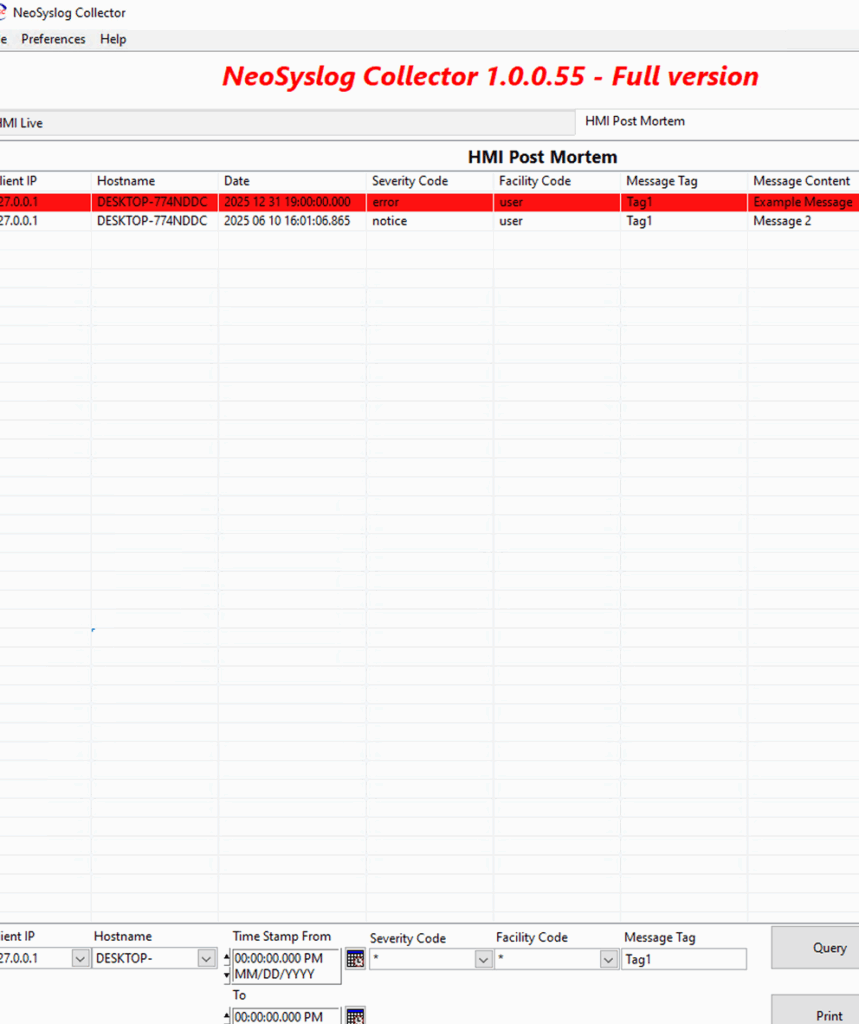Expand the Facility Code filter dropdown
The height and width of the screenshot is (1024, 859).
click(x=608, y=959)
